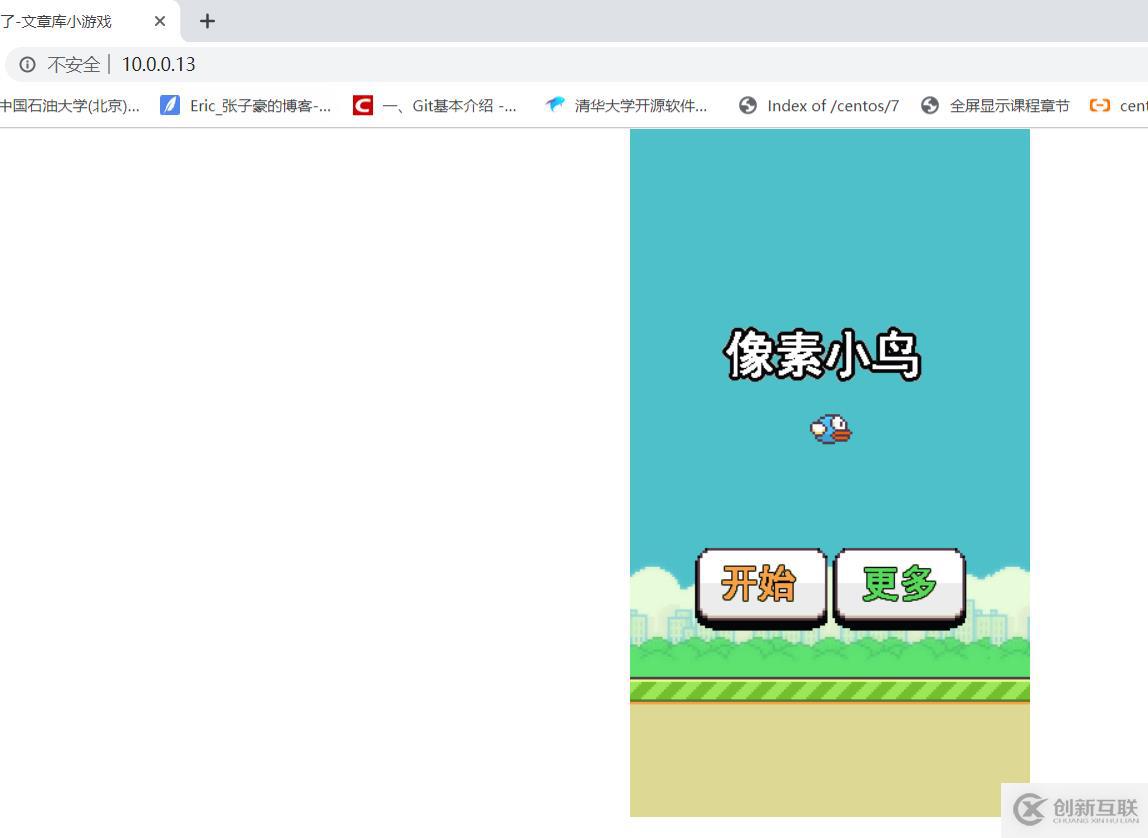1148x838 pixels.
Task: Click the globe icon beside 全屏显示课程章节
Action: 930,105
